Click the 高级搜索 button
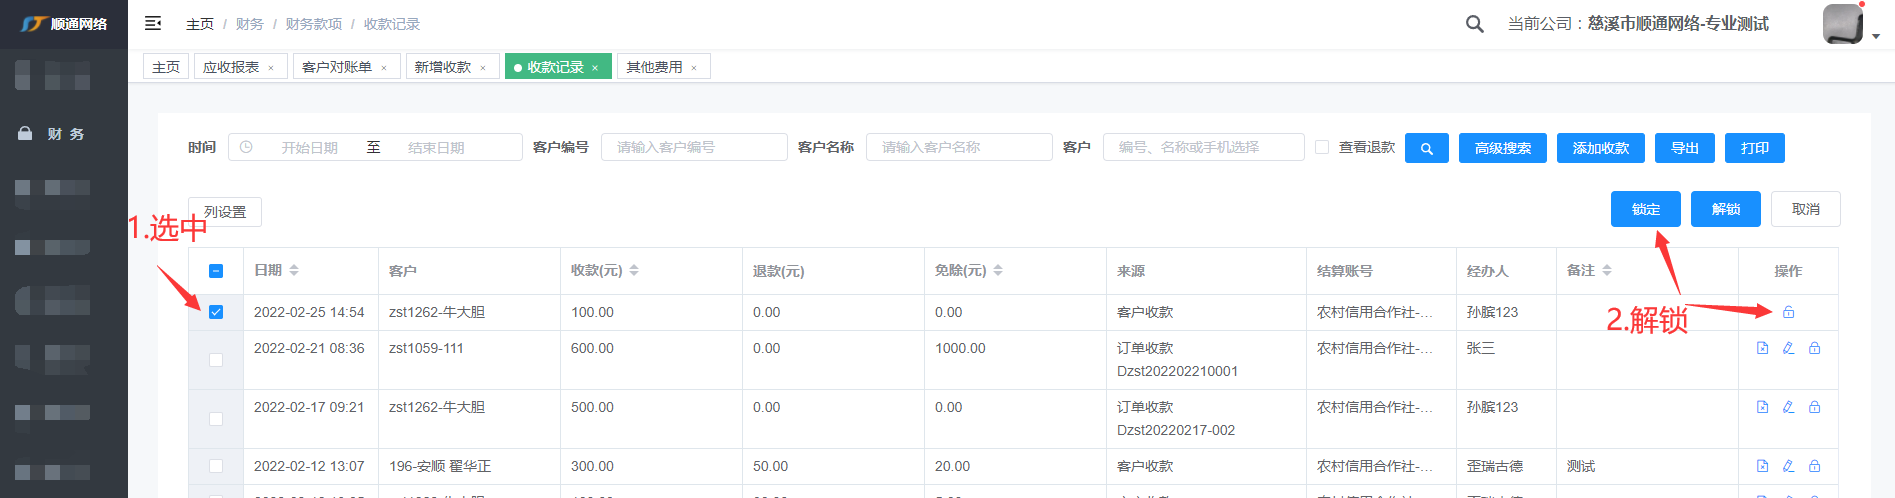Image resolution: width=1895 pixels, height=498 pixels. (x=1502, y=148)
